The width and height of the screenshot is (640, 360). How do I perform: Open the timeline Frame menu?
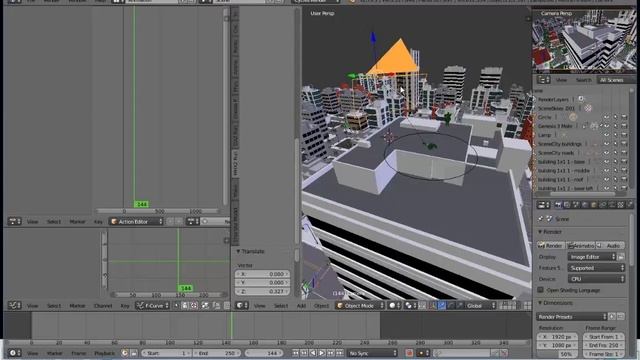[78, 353]
